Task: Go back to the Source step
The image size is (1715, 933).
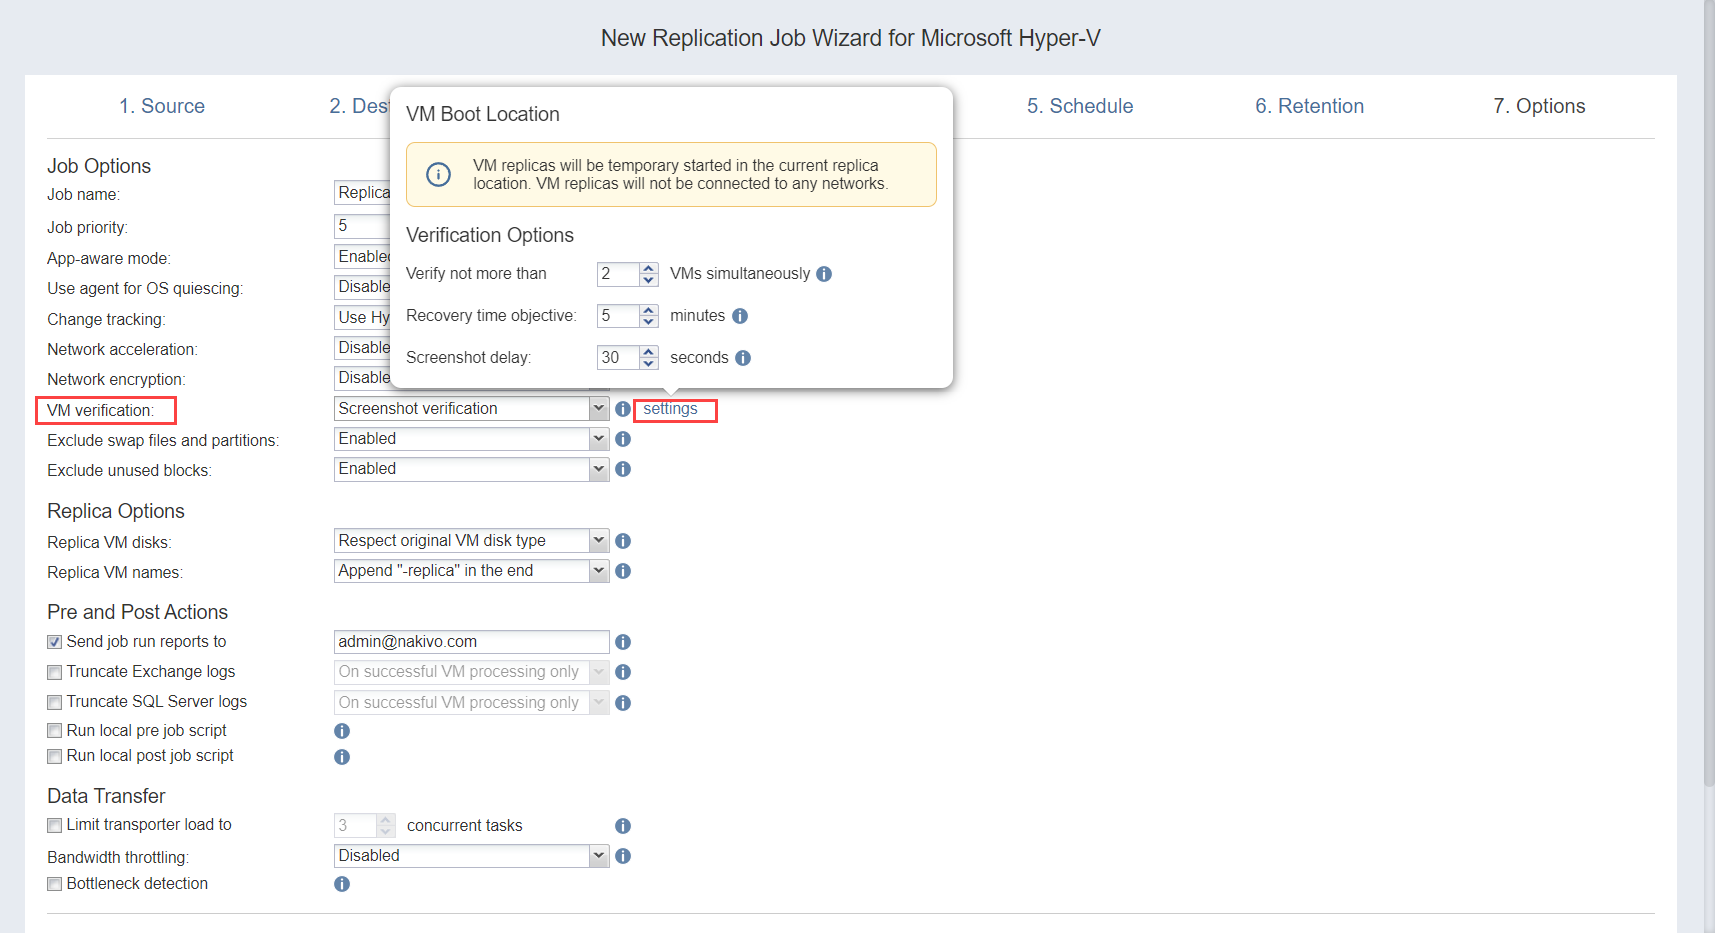Action: pyautogui.click(x=162, y=106)
